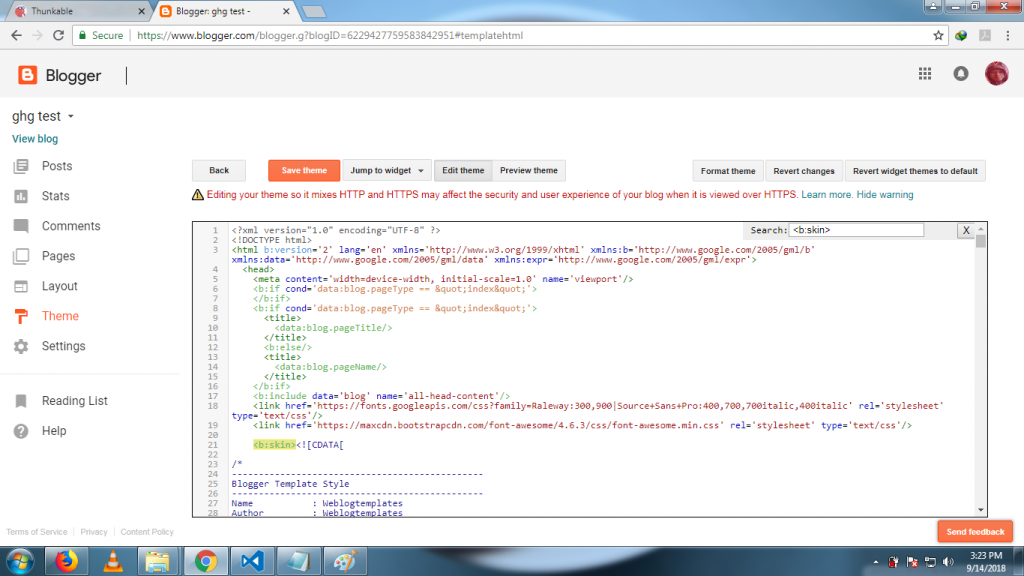Click the Hide warning link
This screenshot has width=1024, height=576.
[884, 195]
